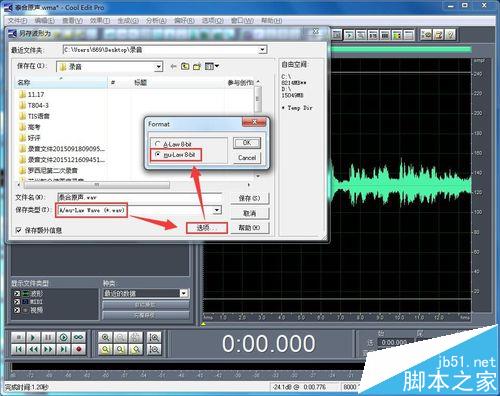The height and width of the screenshot is (396, 500).
Task: Click the 选项 options button
Action: coord(207,228)
